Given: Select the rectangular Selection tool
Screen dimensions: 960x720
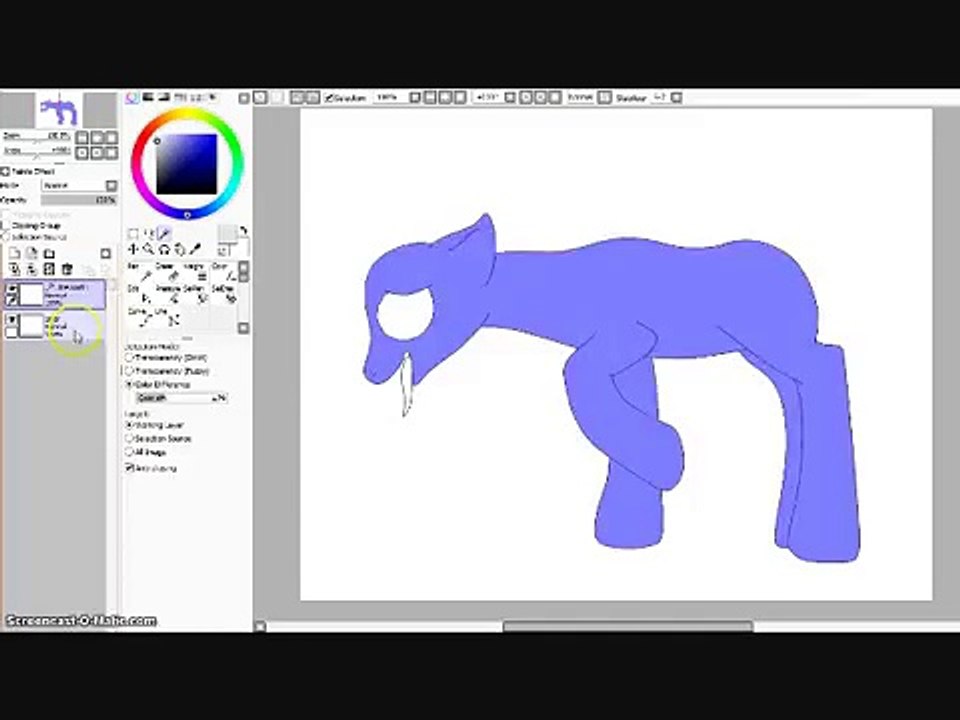Looking at the screenshot, I should point(133,233).
